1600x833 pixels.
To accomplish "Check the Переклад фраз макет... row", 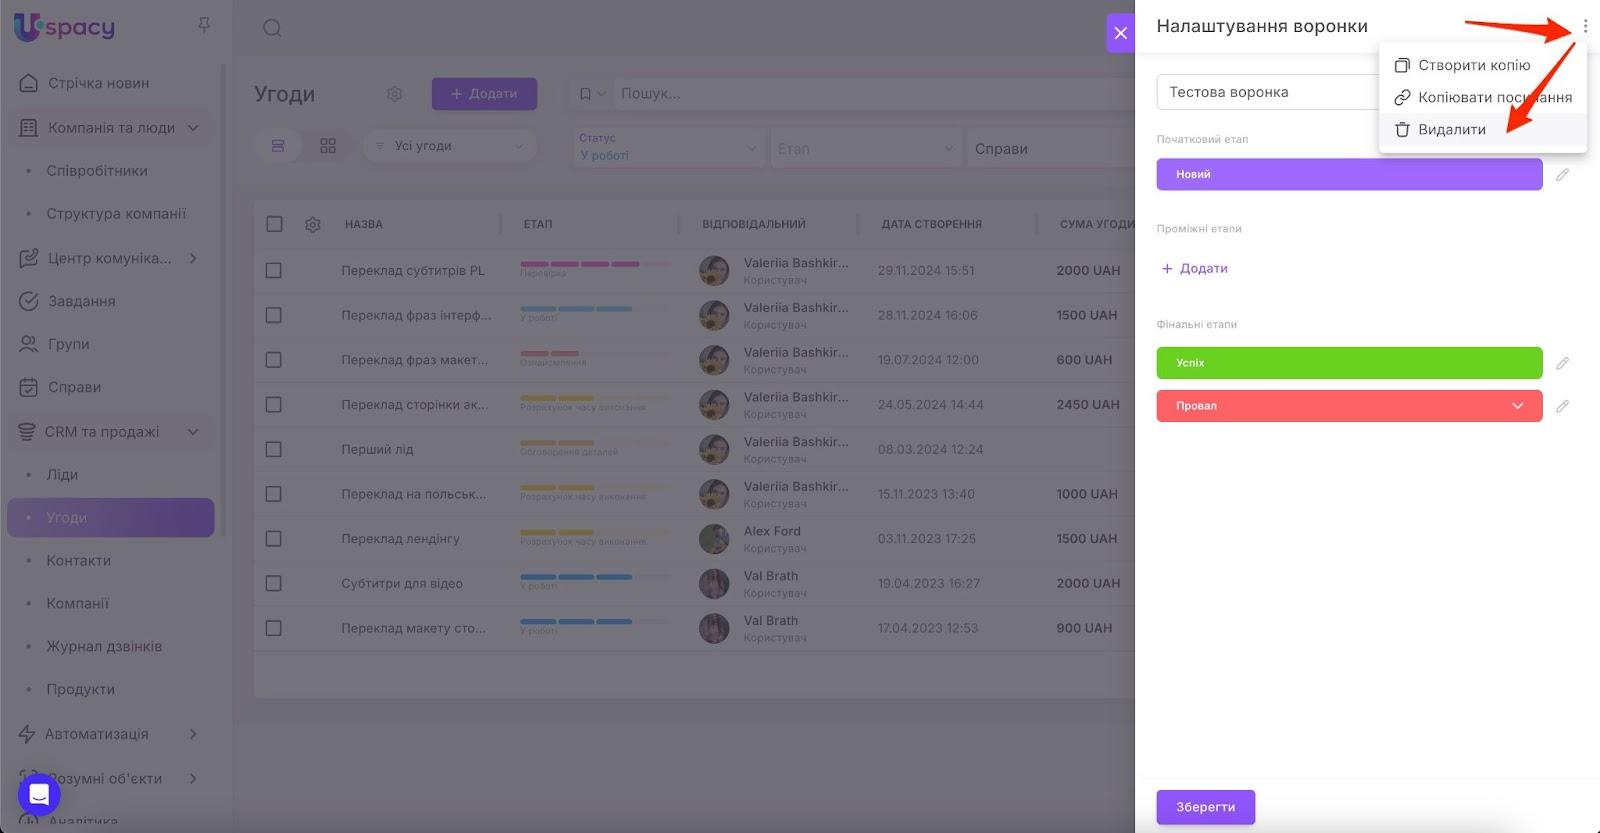I will 274,360.
